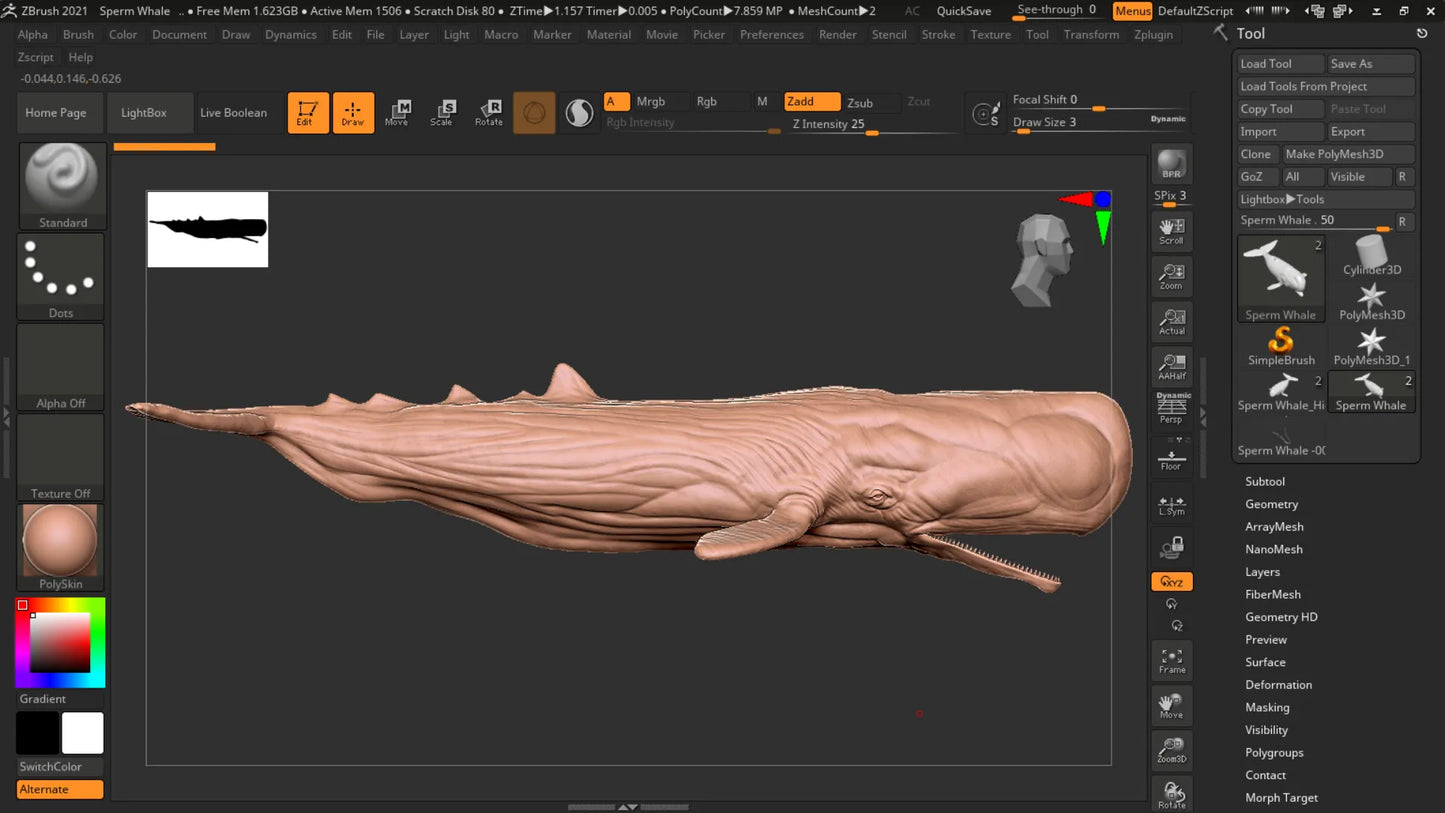Screen dimensions: 1445x813
Task: Expand the Subtool palette section
Action: click(1265, 482)
